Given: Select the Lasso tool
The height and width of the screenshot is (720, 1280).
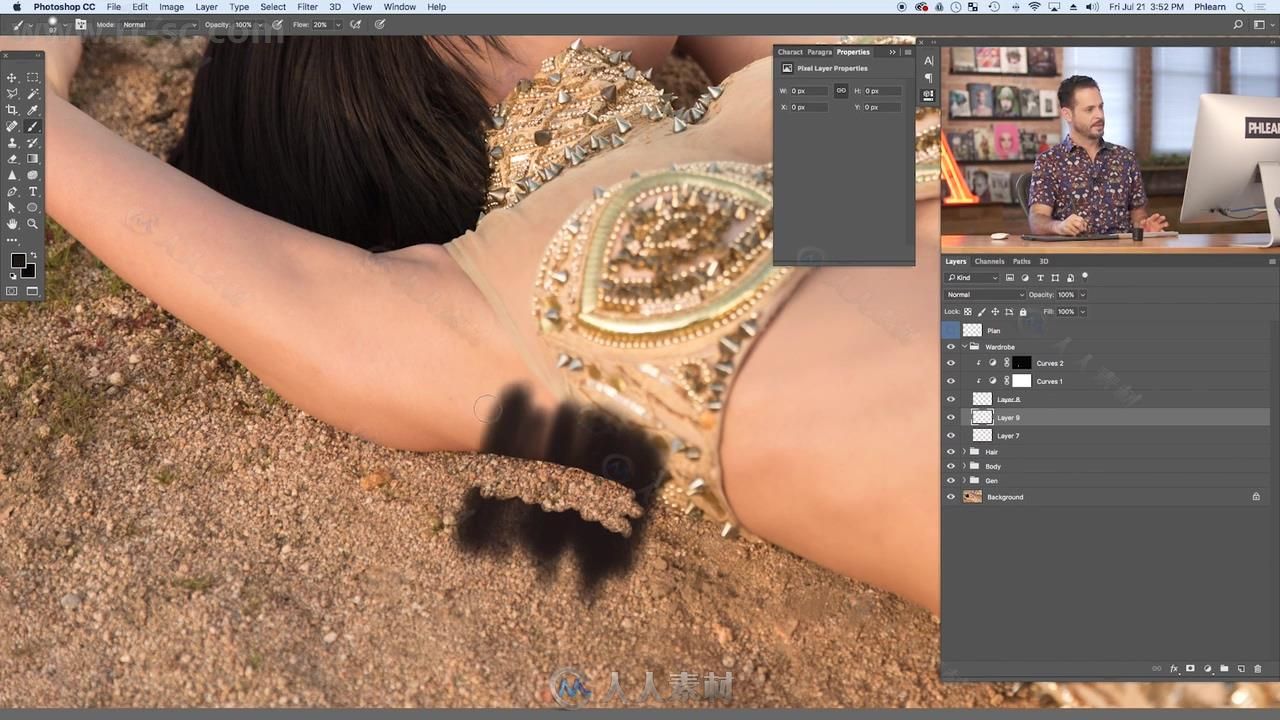Looking at the screenshot, I should [x=12, y=94].
